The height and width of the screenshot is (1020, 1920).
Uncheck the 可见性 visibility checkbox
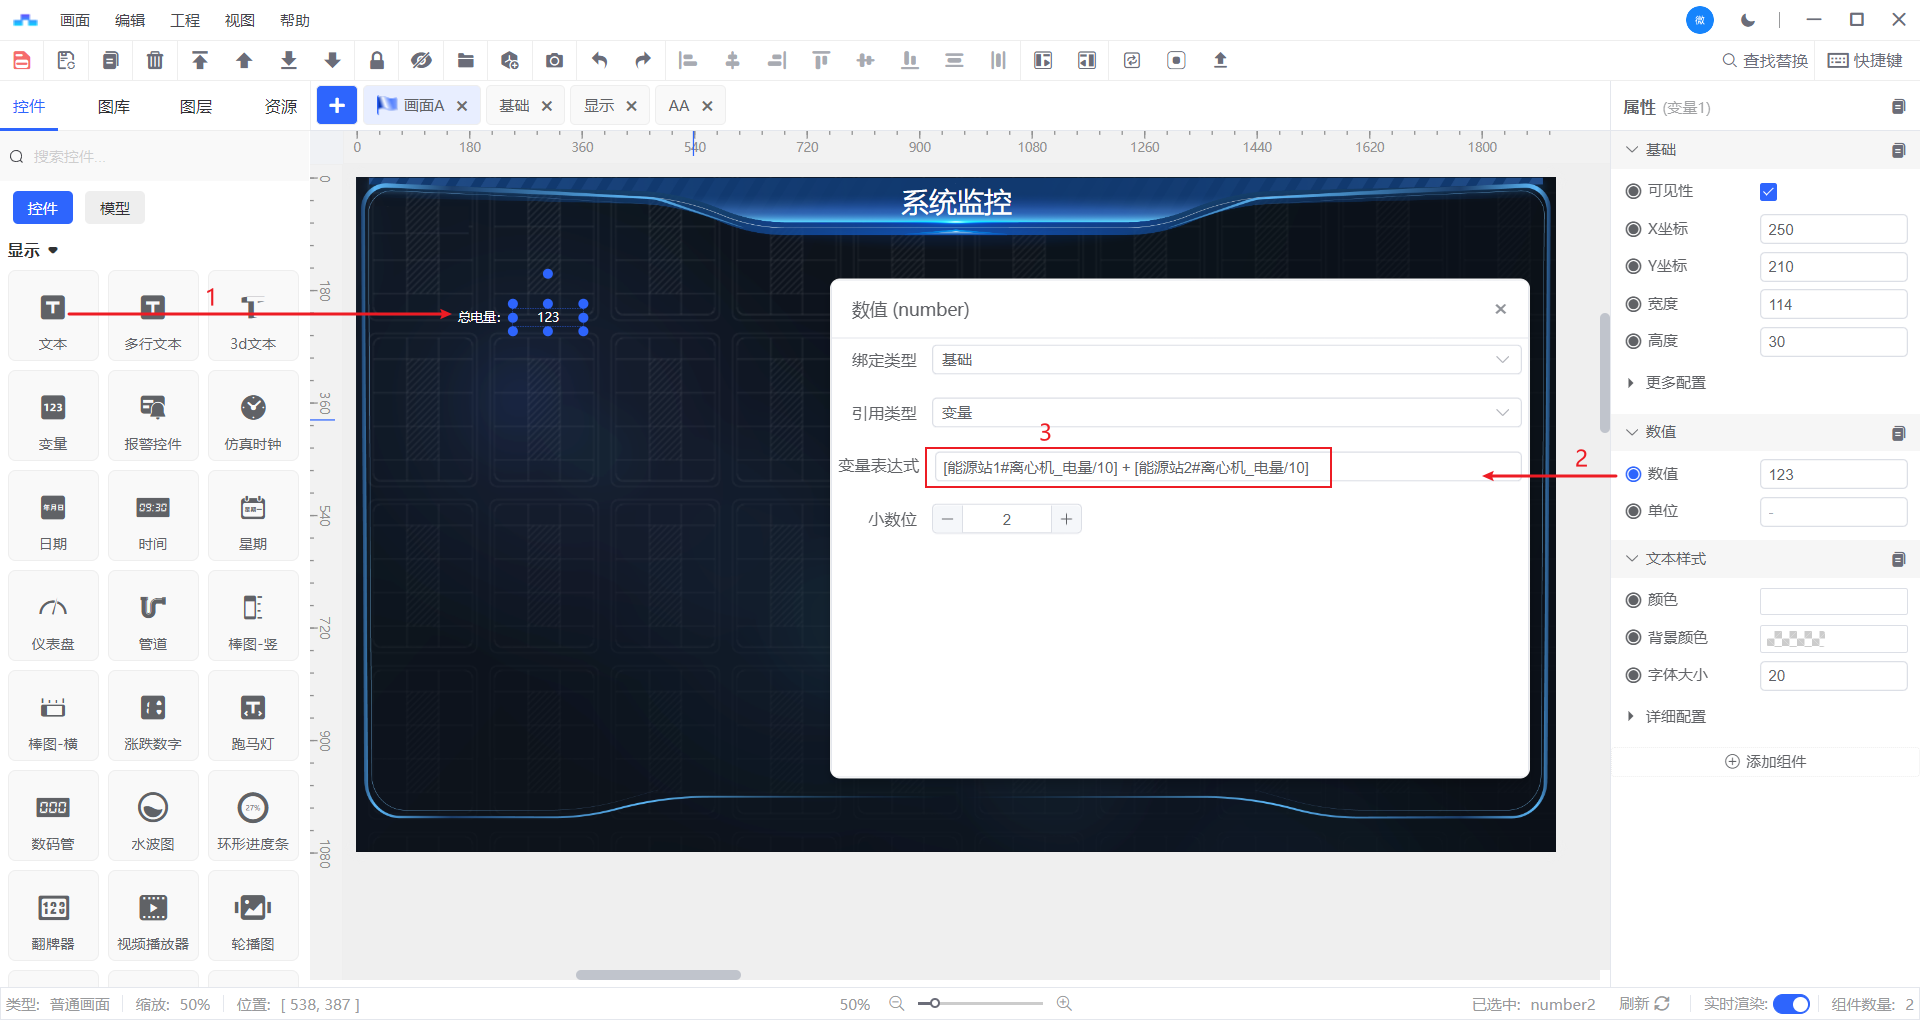[x=1768, y=192]
